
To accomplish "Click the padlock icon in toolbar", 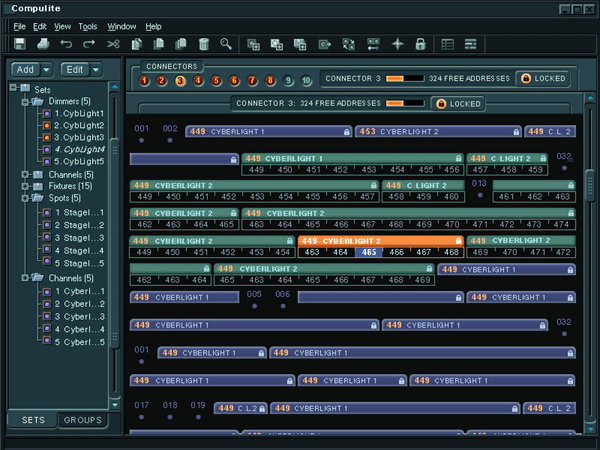I will click(420, 44).
